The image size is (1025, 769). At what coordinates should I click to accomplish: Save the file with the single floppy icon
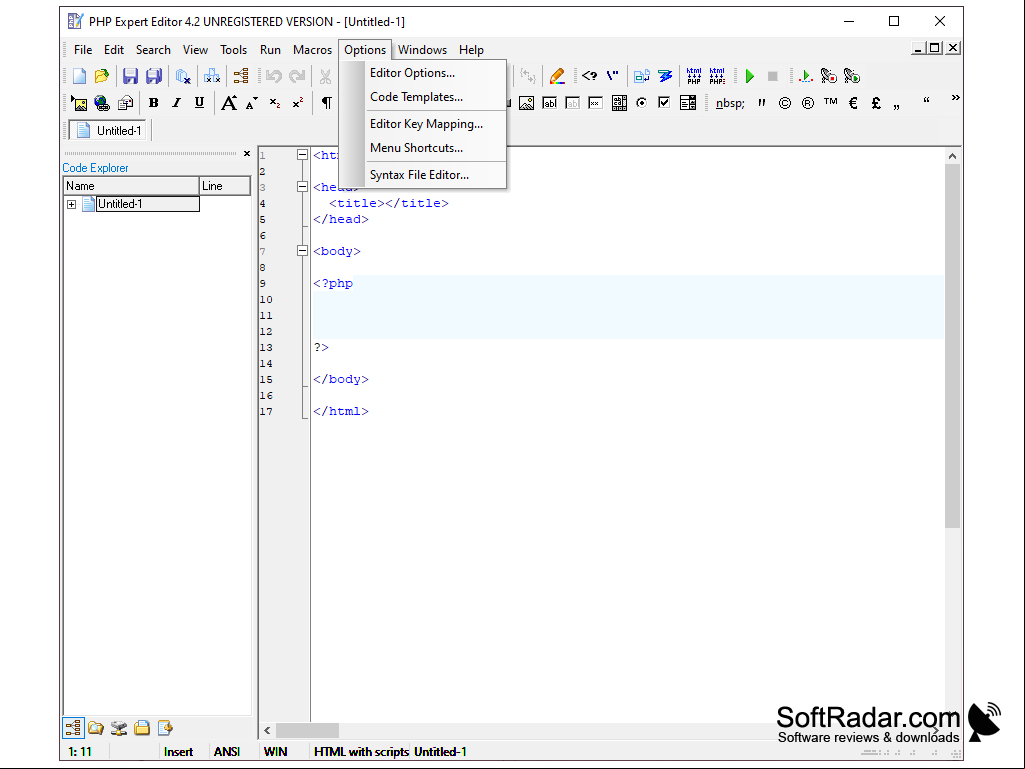coord(130,77)
